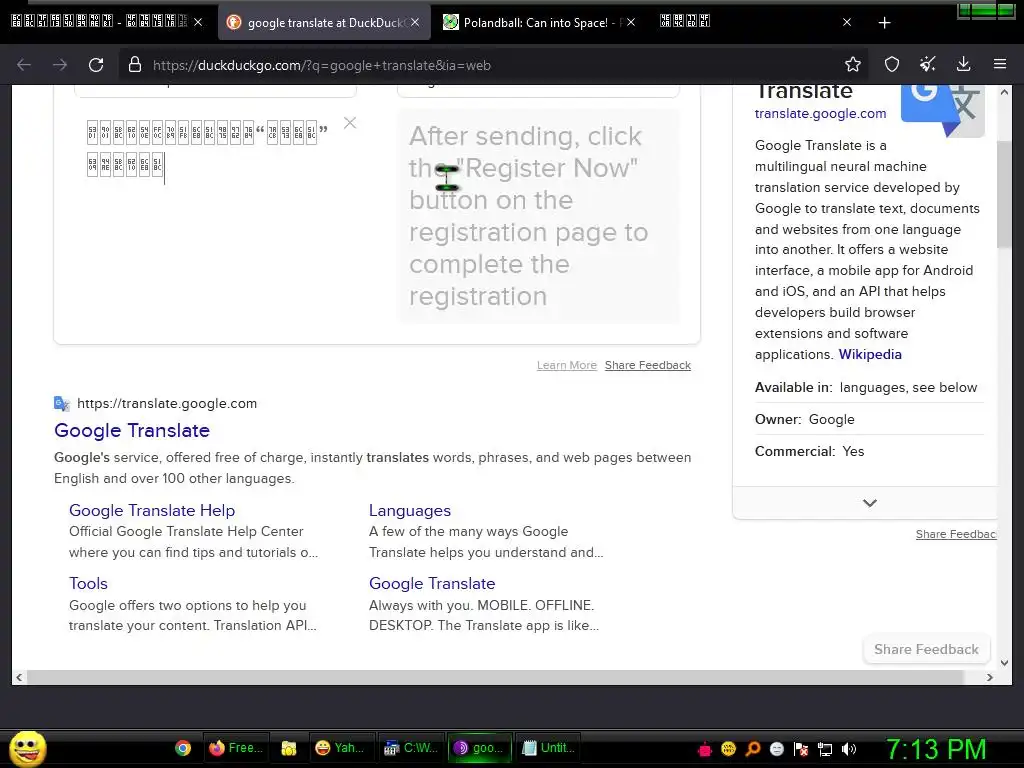Open the Google Translate Help sitelink
1024x768 pixels.
152,511
